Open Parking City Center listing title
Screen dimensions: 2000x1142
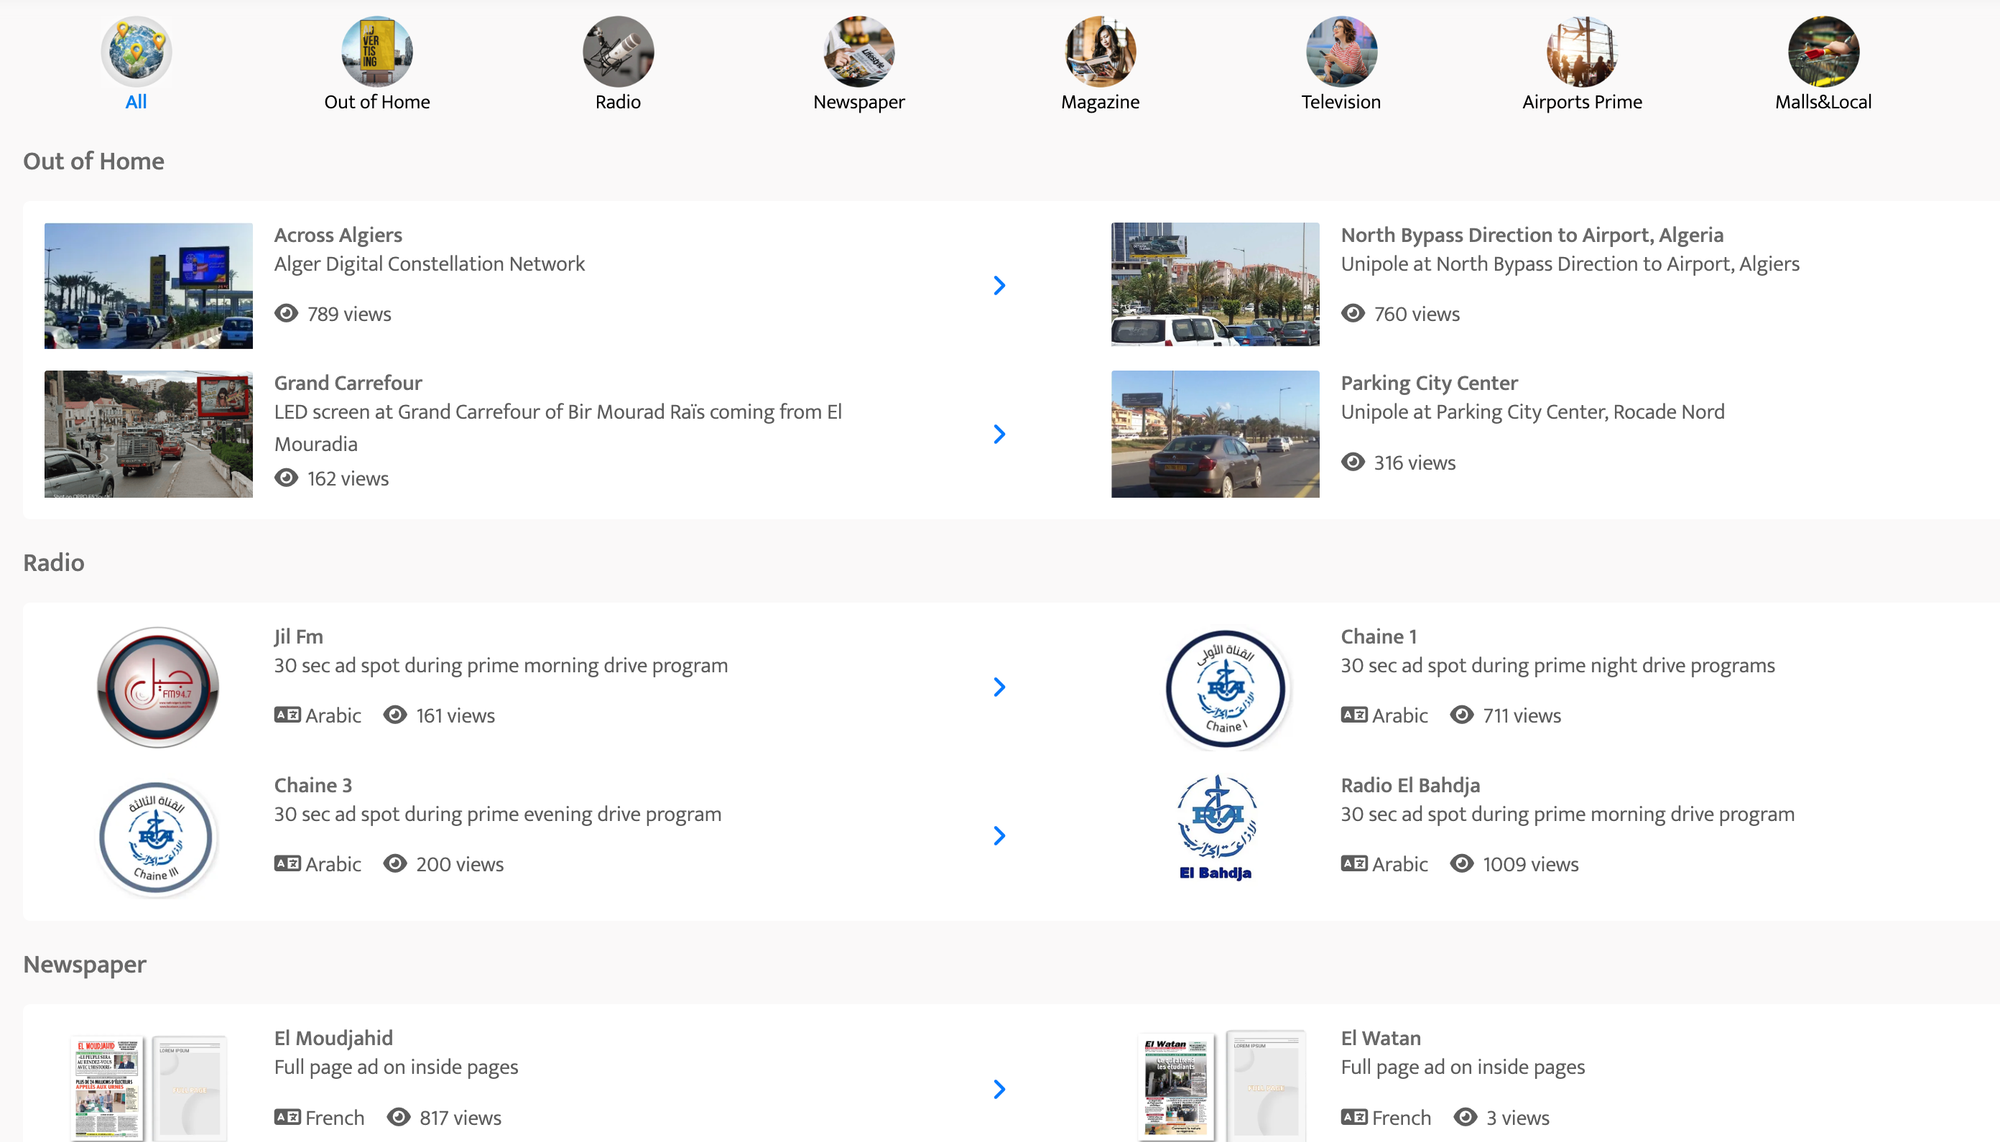pyautogui.click(x=1429, y=383)
